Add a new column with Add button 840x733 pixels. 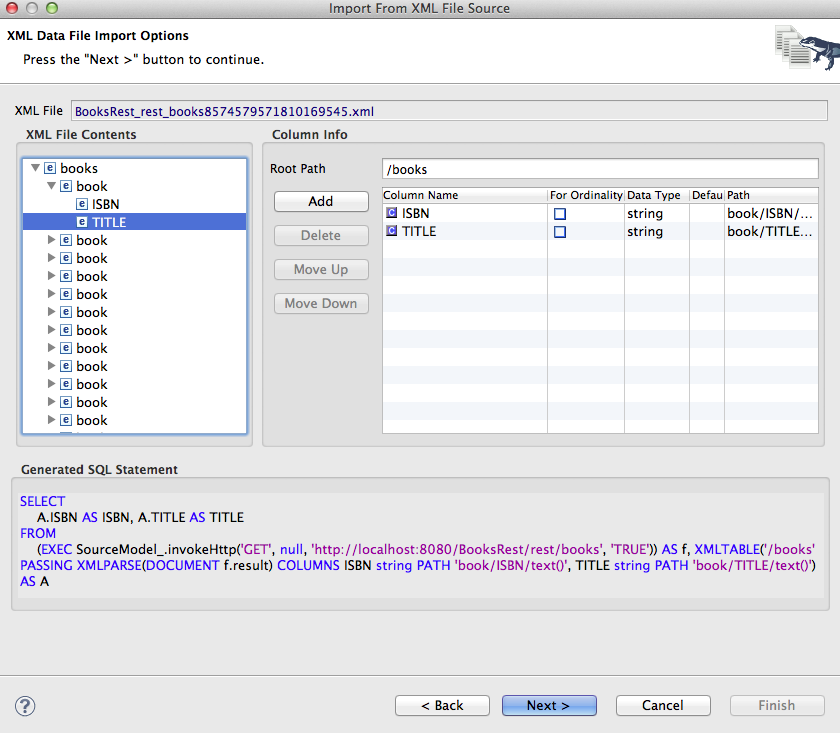321,201
